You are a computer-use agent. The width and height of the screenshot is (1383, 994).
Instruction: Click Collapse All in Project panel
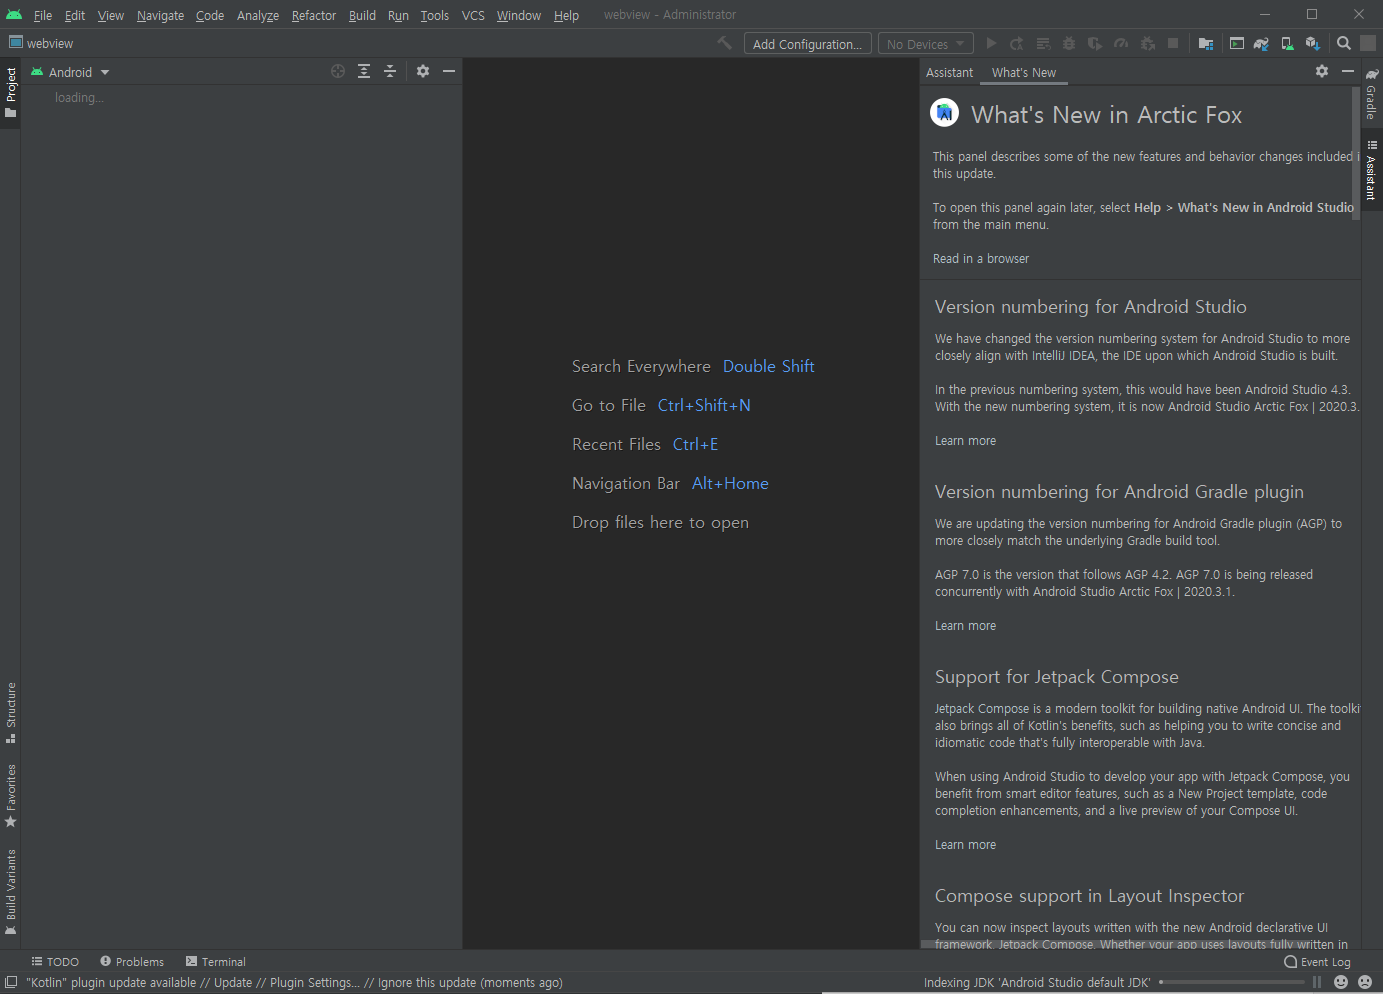click(390, 71)
